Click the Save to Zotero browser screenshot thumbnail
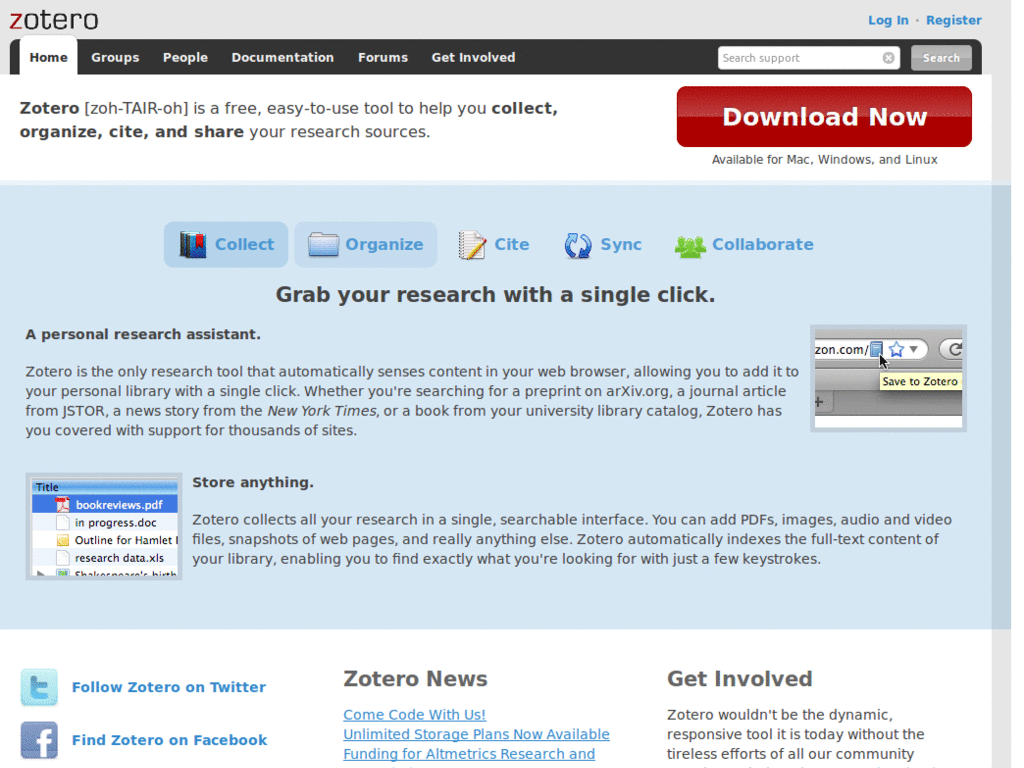The height and width of the screenshot is (768, 1024). coord(888,378)
